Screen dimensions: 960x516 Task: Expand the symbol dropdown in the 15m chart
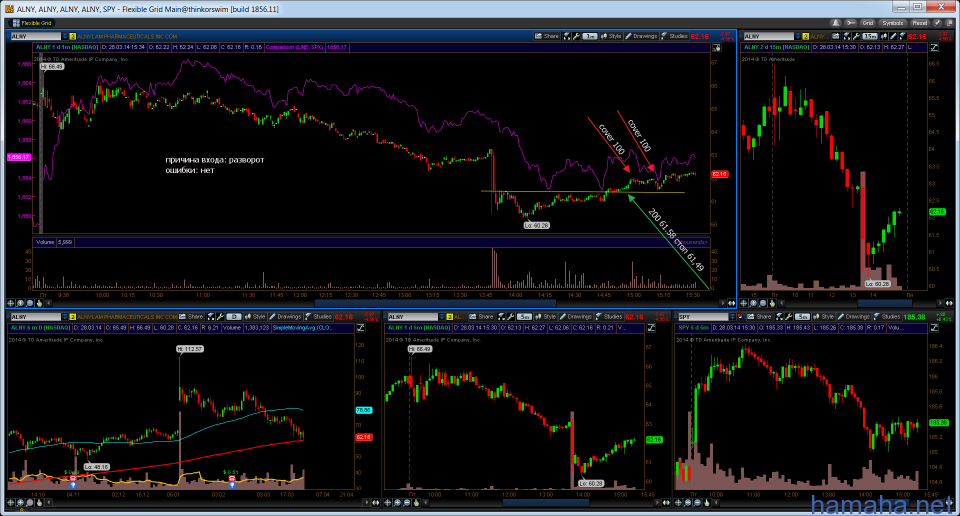798,36
